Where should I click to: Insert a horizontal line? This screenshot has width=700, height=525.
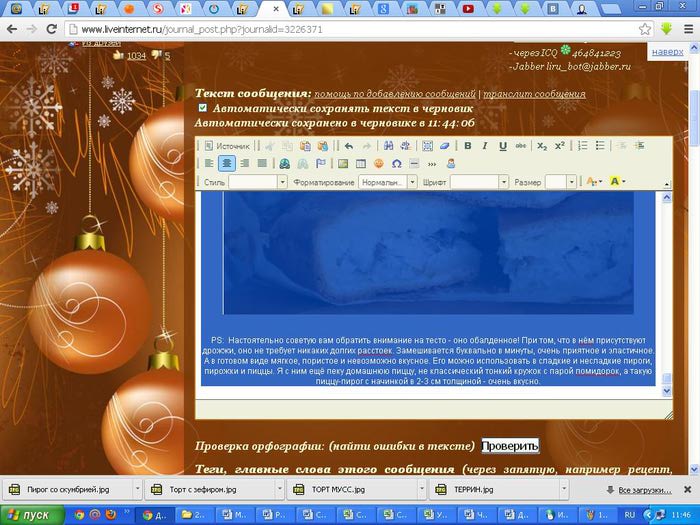coord(414,164)
